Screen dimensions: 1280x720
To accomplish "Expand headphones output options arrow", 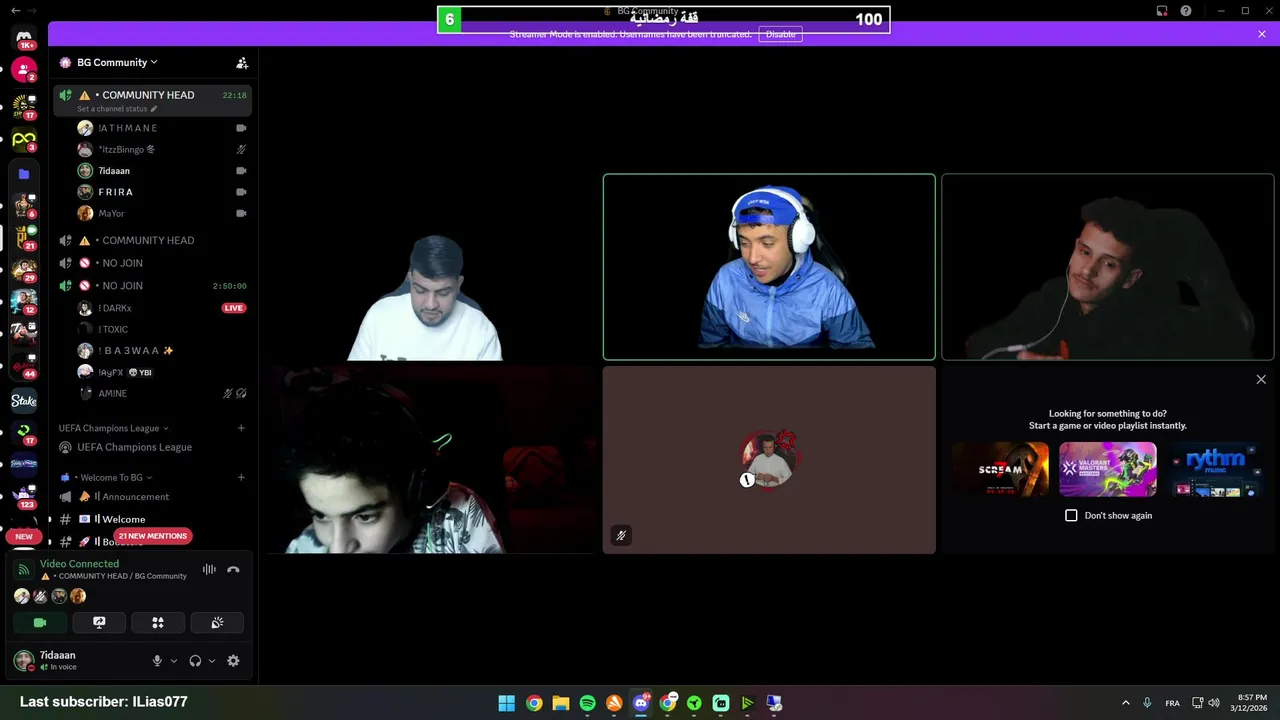I will click(212, 661).
